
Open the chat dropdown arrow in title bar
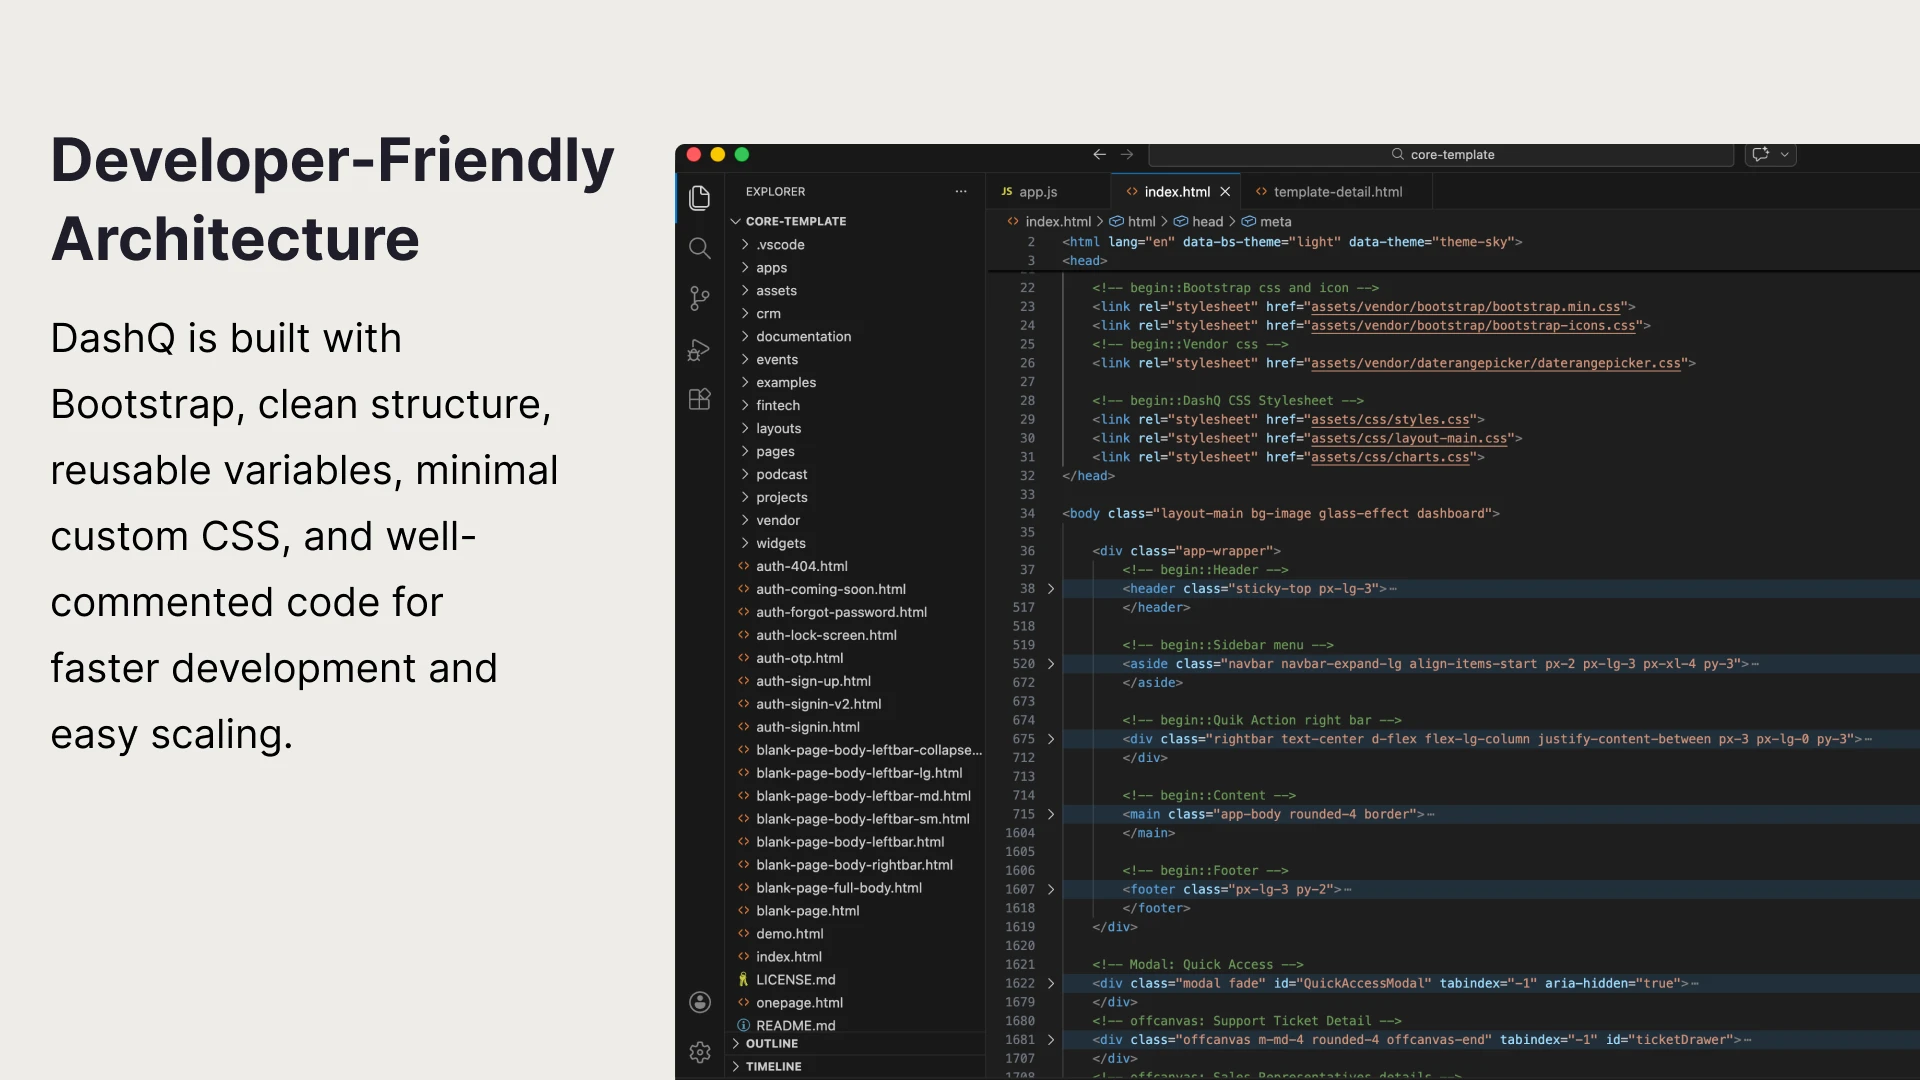tap(1785, 154)
